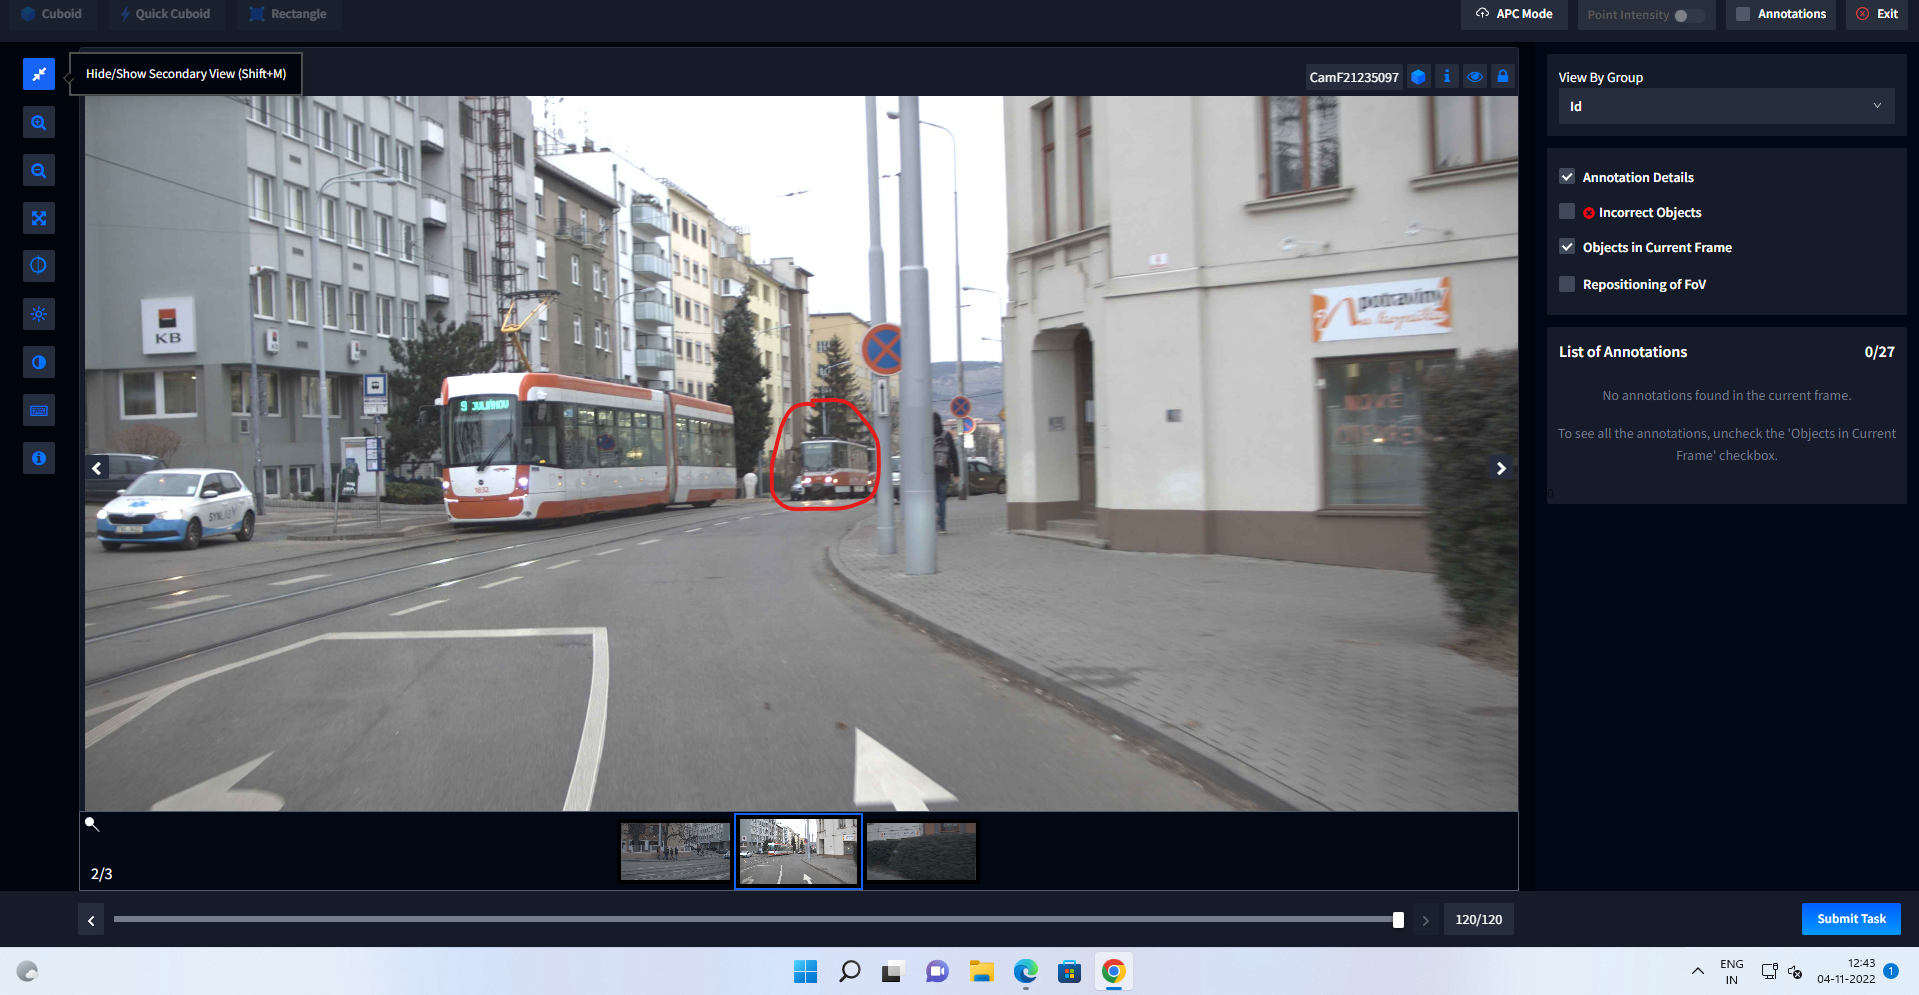
Task: Select the Rectangle tool
Action: pyautogui.click(x=288, y=14)
